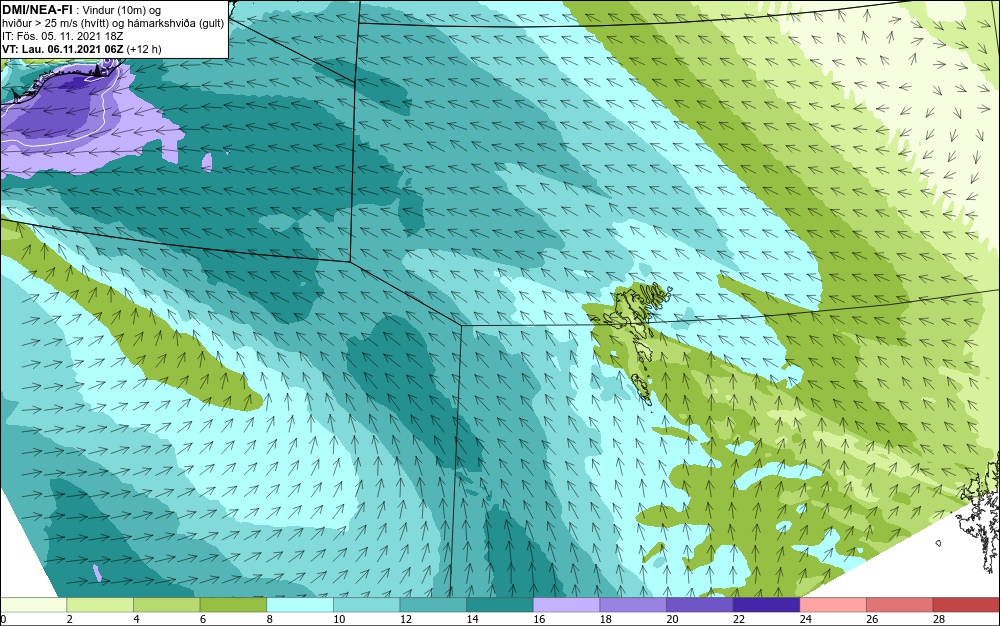Click the medium purple 18–20 m/s legend swatch
The image size is (1000, 626).
(x=633, y=605)
